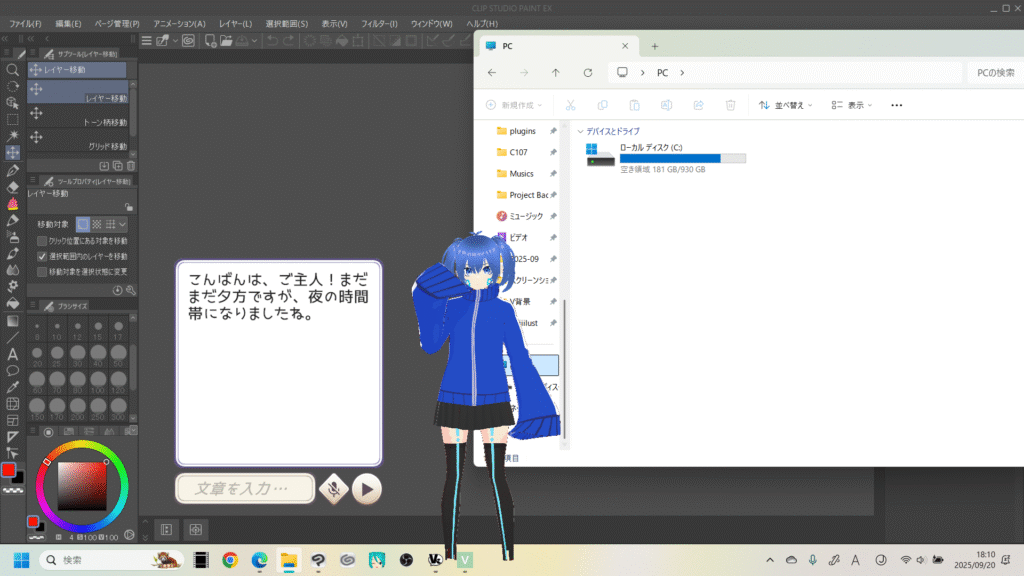The image size is (1024, 576).
Task: Enable クリック位置にある対象を移動 checkbox
Action: click(42, 241)
